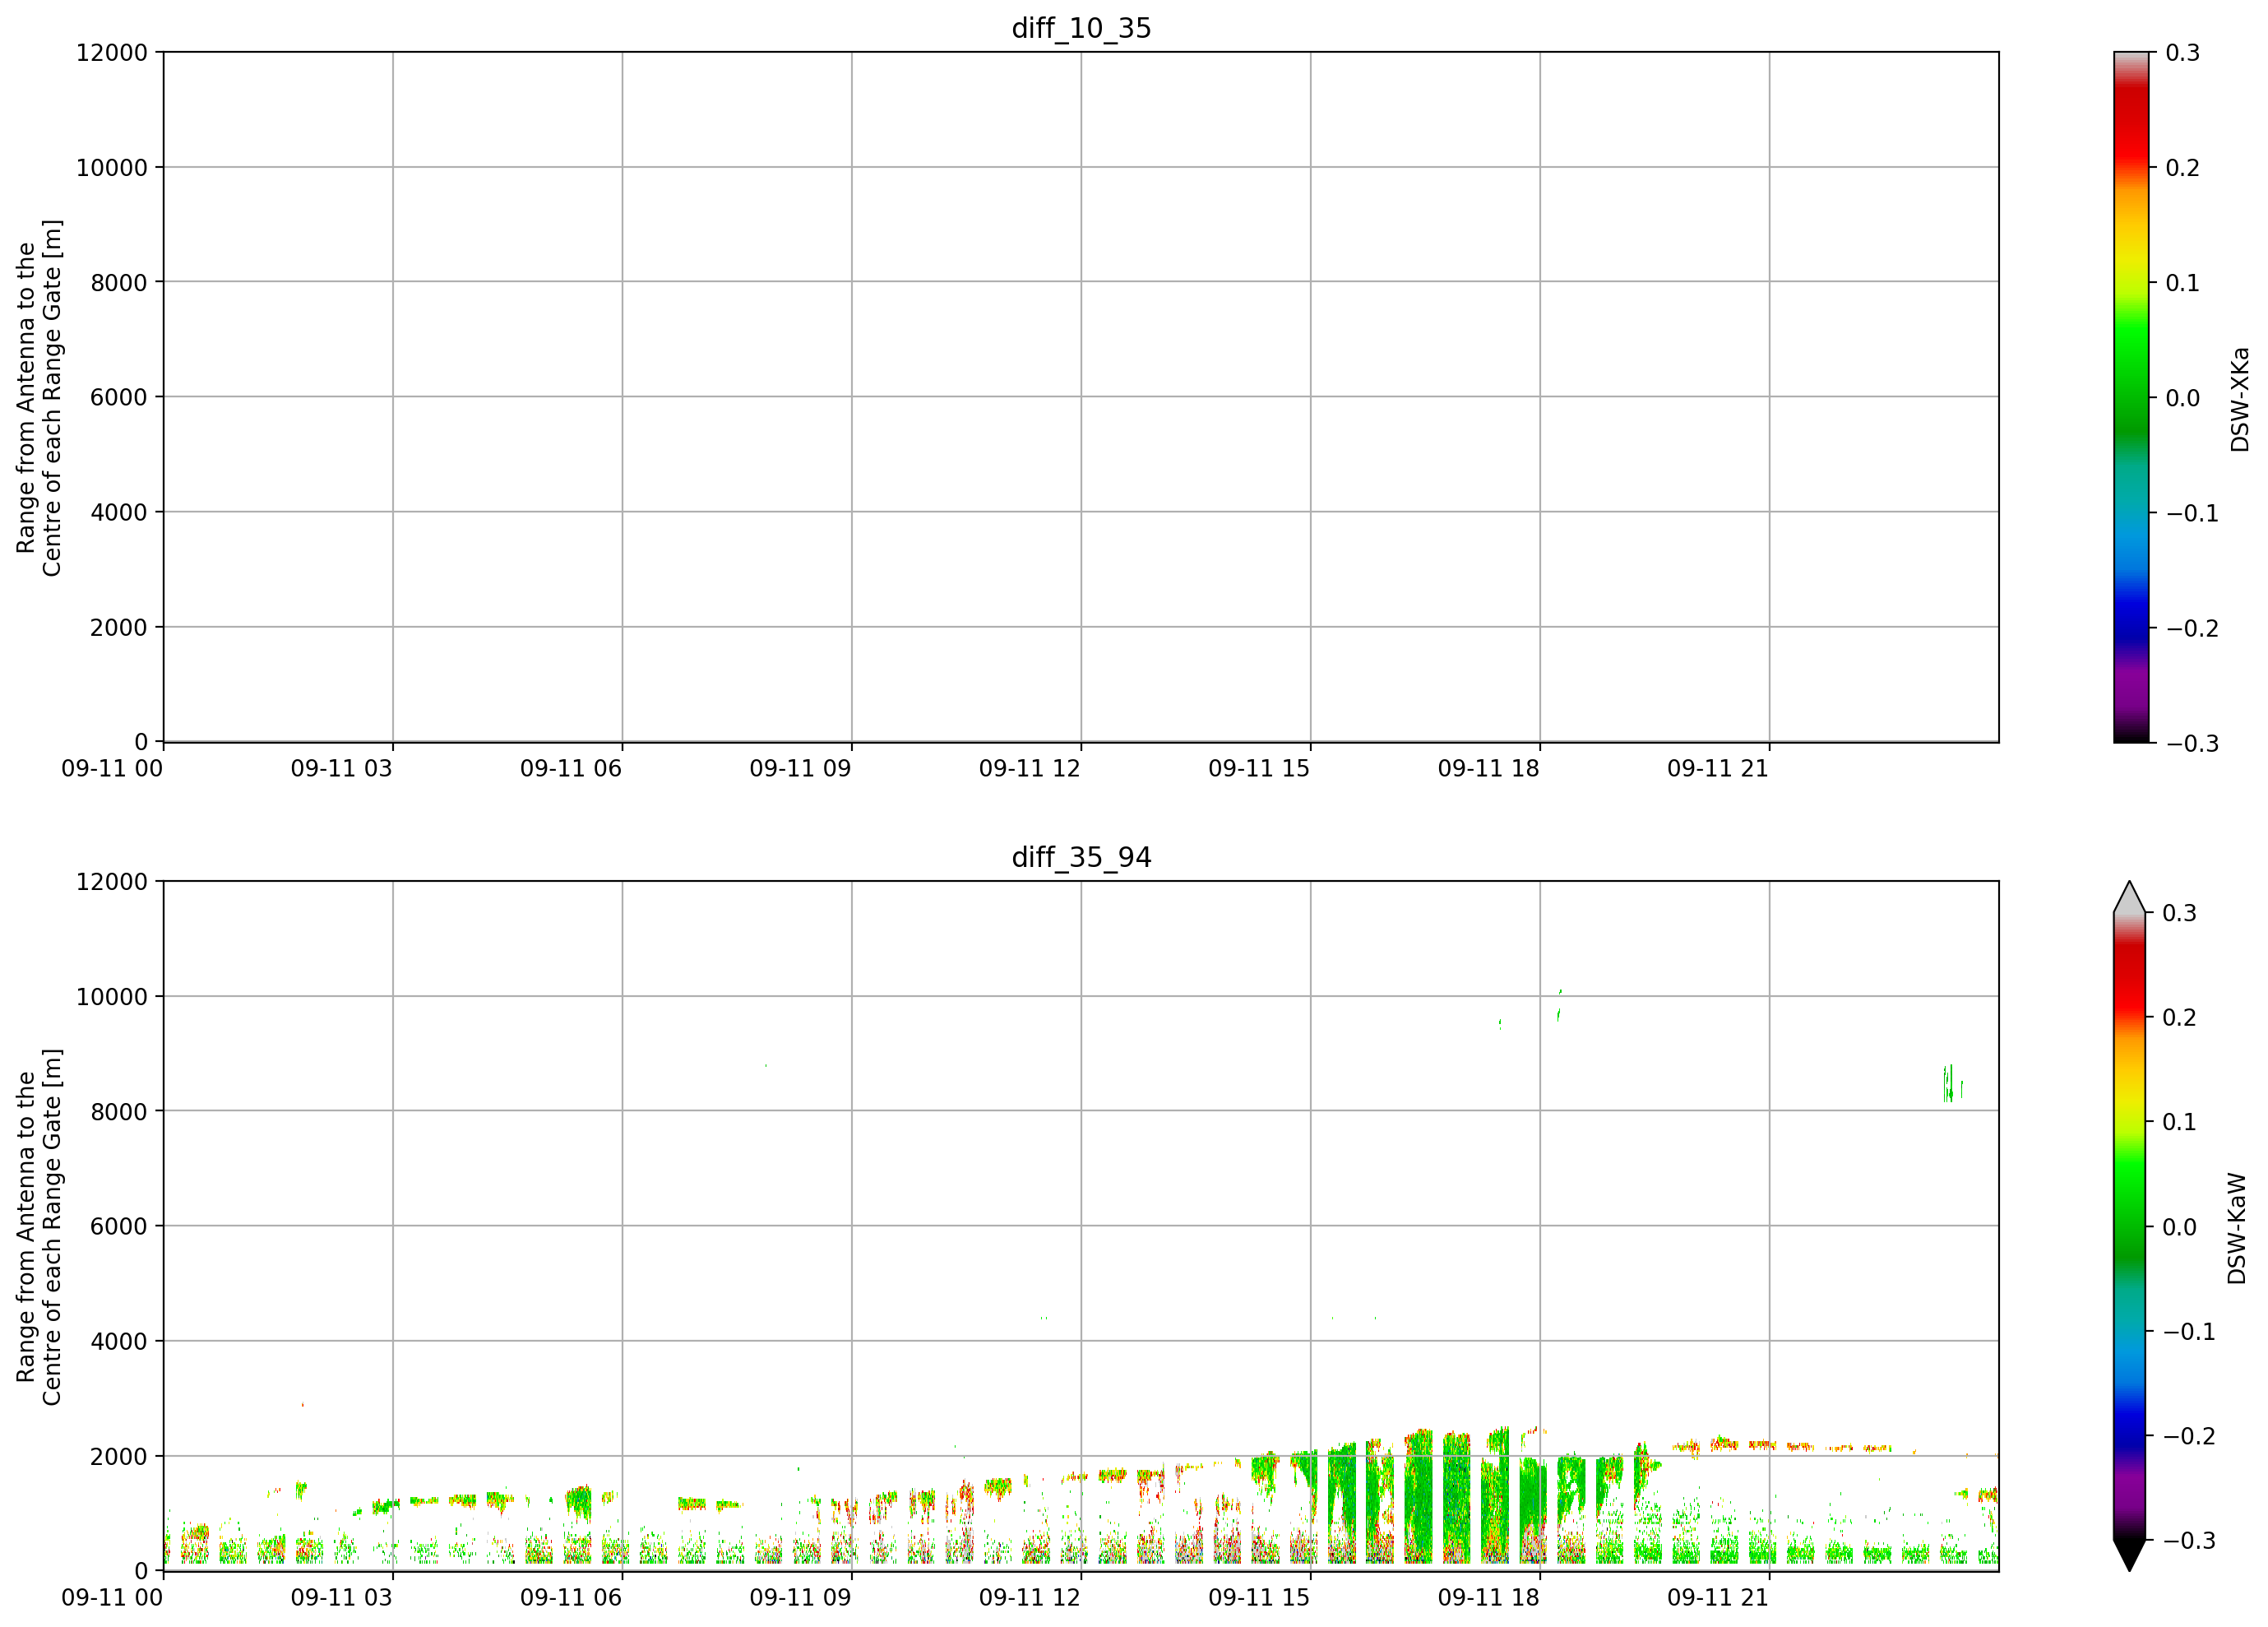Click '09-11 00' x-tick under diff_10_35 plot
The image size is (2268, 1627).
[x=112, y=768]
